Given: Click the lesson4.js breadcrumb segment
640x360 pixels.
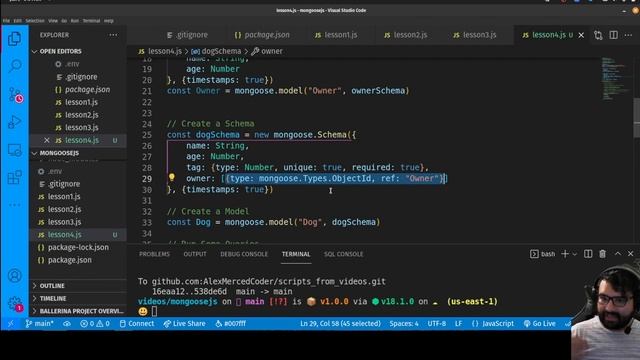Looking at the screenshot, I should [x=160, y=51].
